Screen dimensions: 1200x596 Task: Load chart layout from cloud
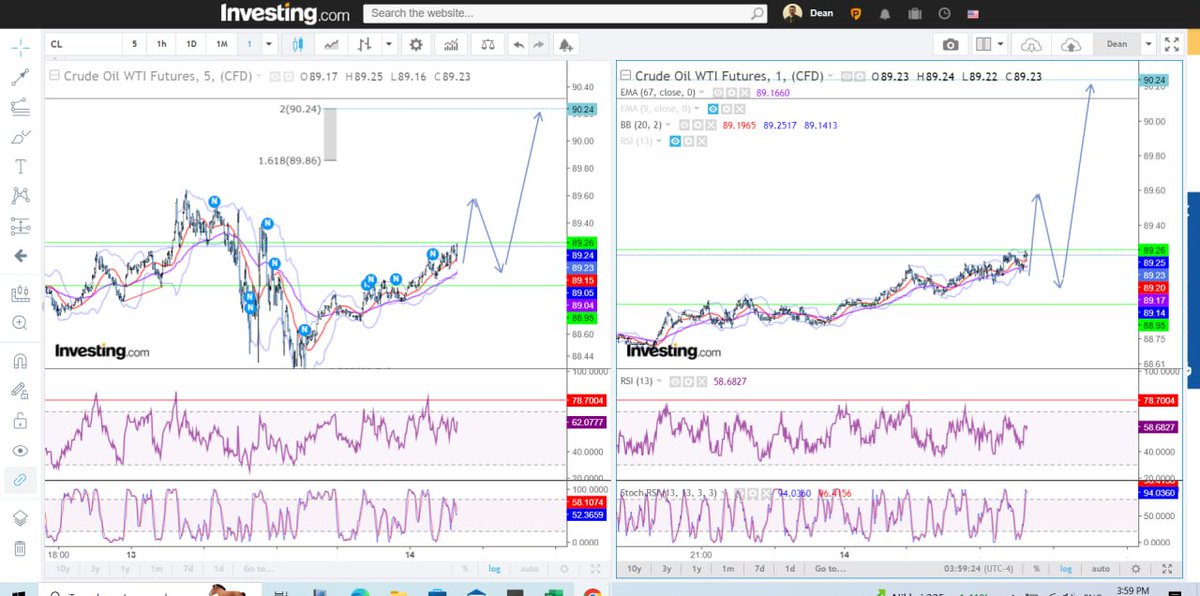[x=1031, y=44]
